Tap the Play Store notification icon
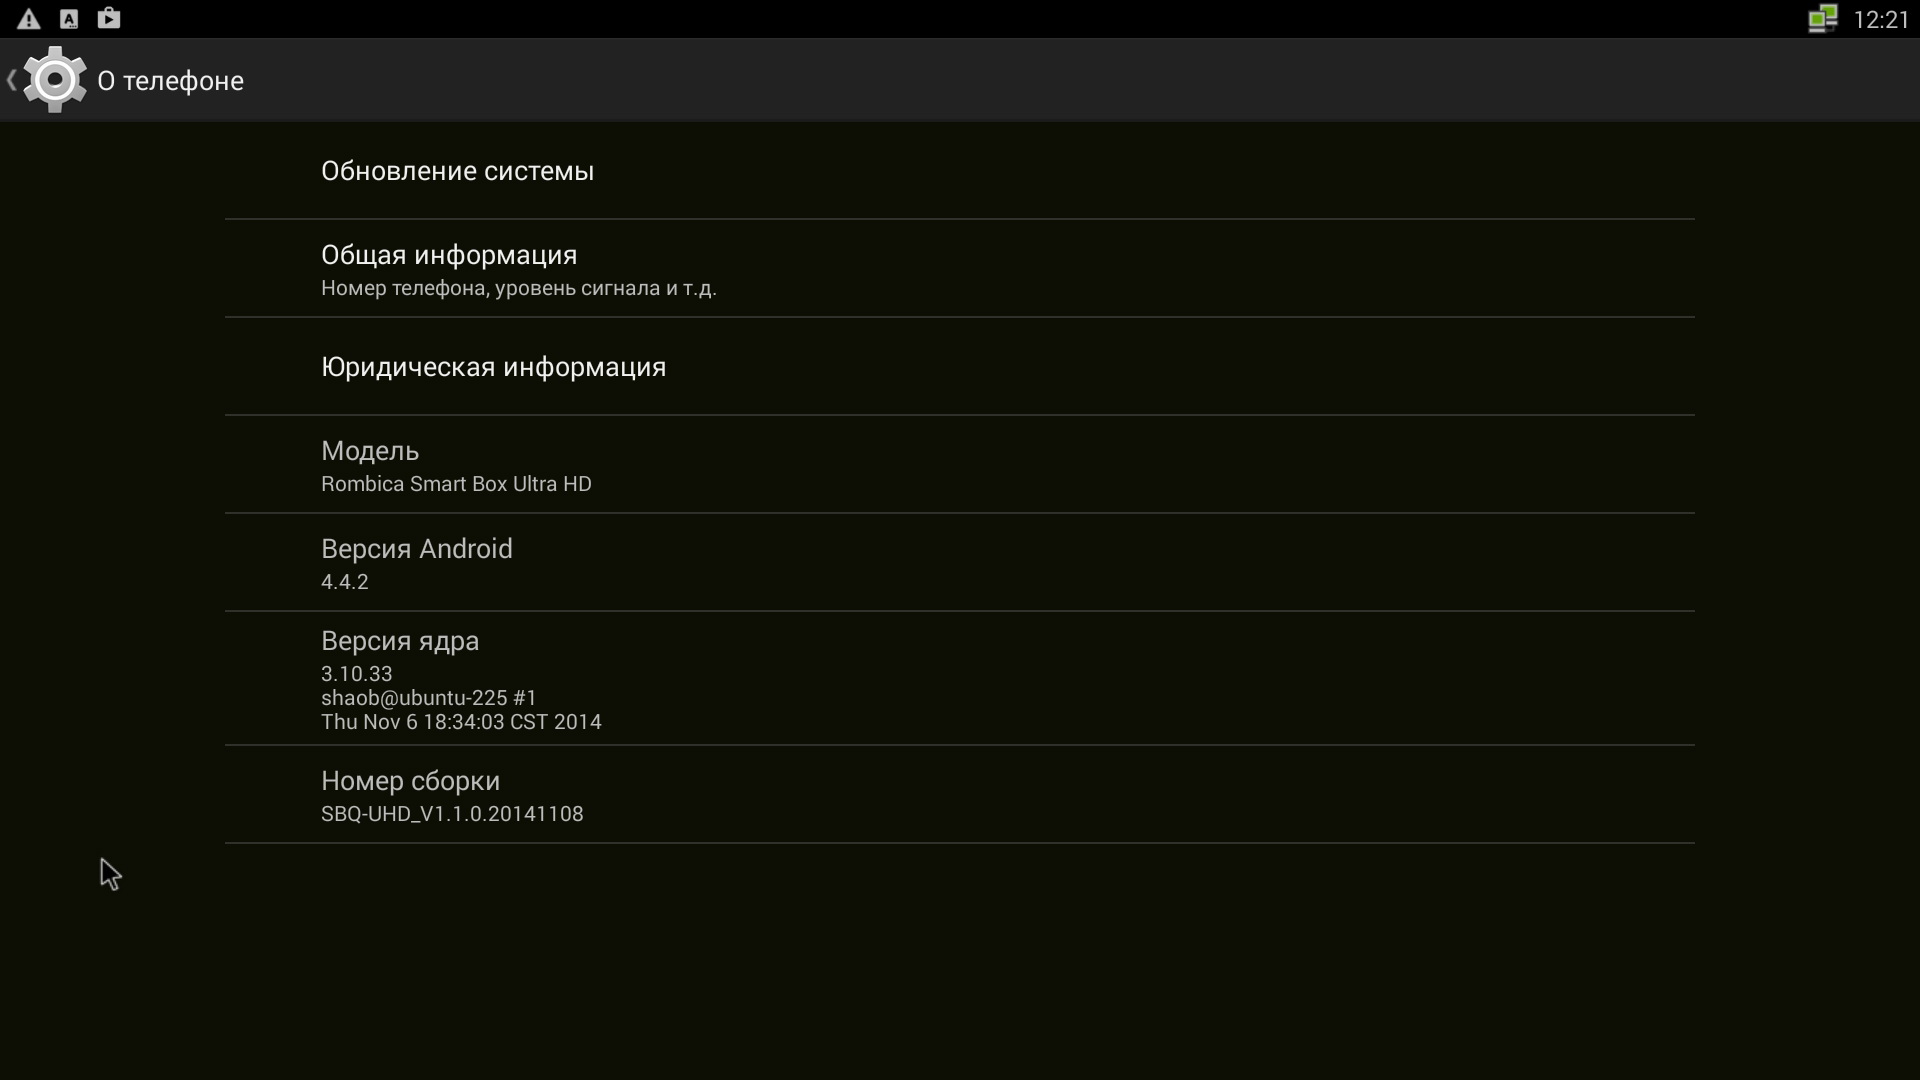This screenshot has width=1920, height=1080. (x=109, y=19)
